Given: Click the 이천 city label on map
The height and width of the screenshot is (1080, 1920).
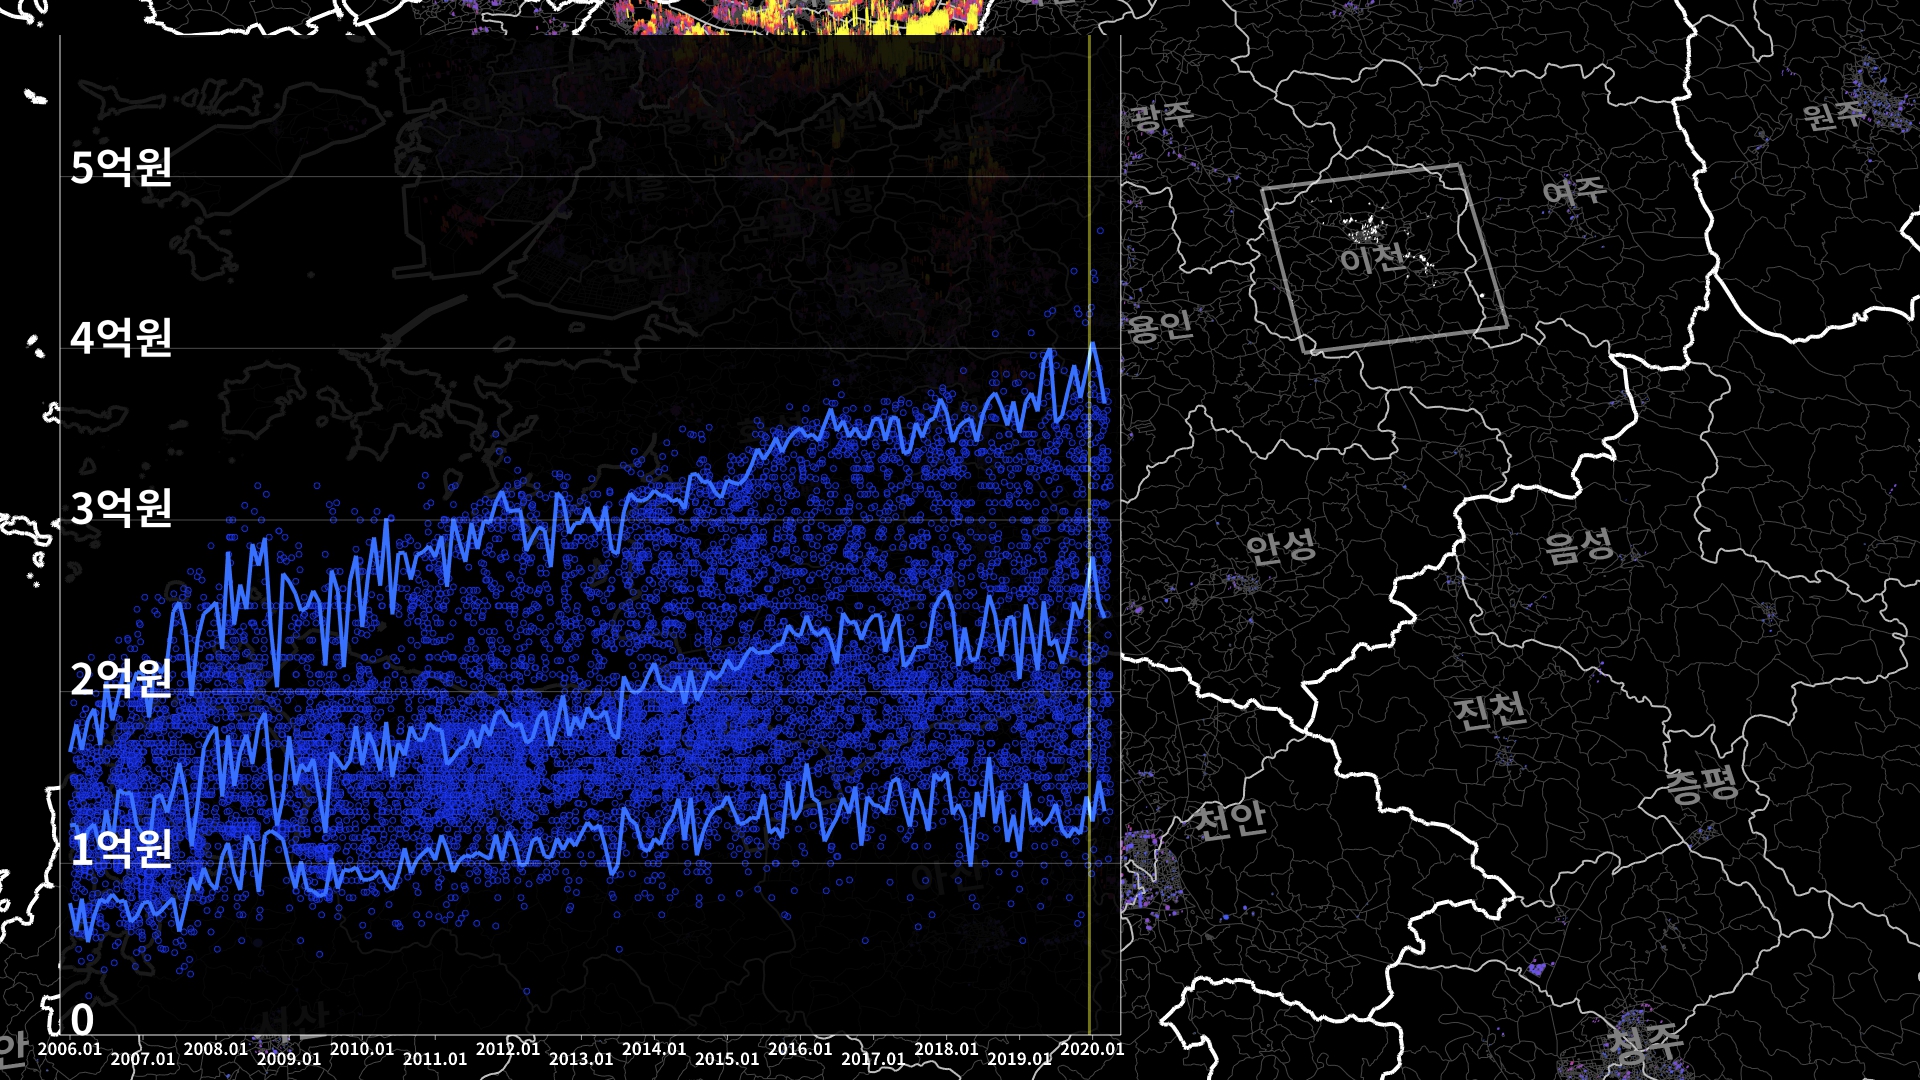Looking at the screenshot, I should tap(1372, 259).
